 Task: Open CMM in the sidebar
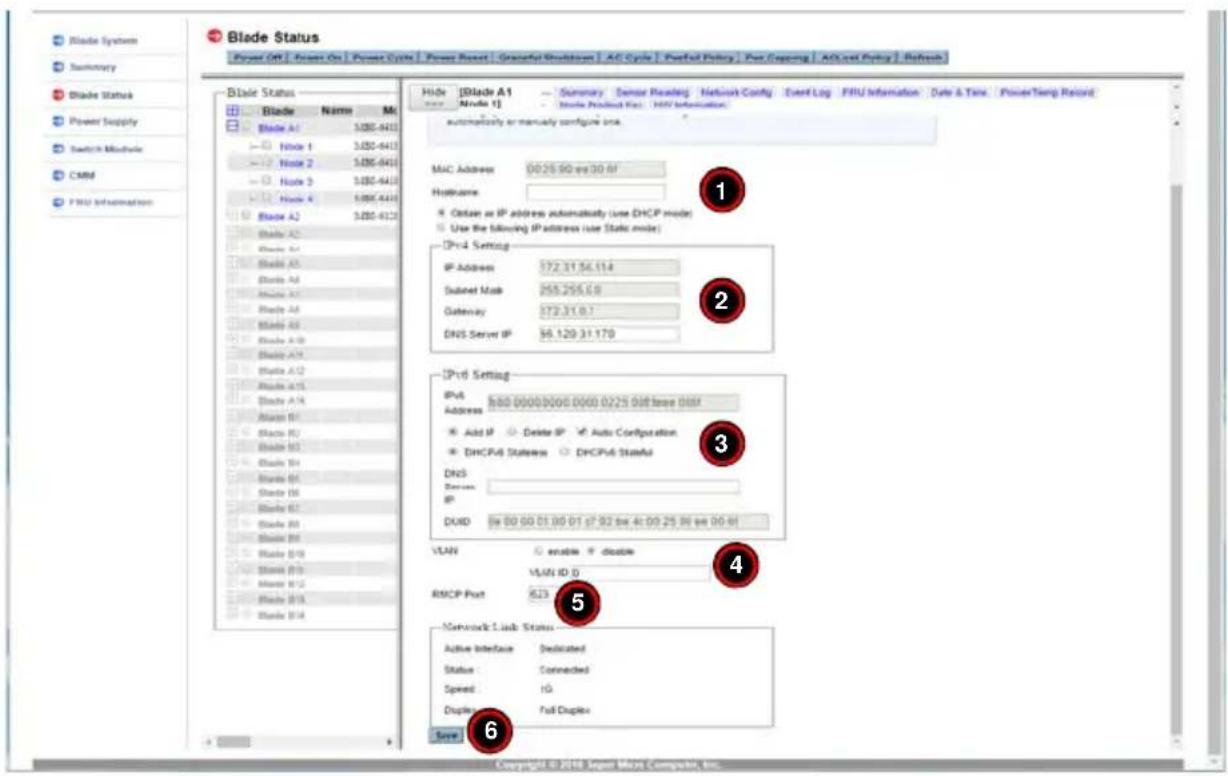click(x=81, y=174)
